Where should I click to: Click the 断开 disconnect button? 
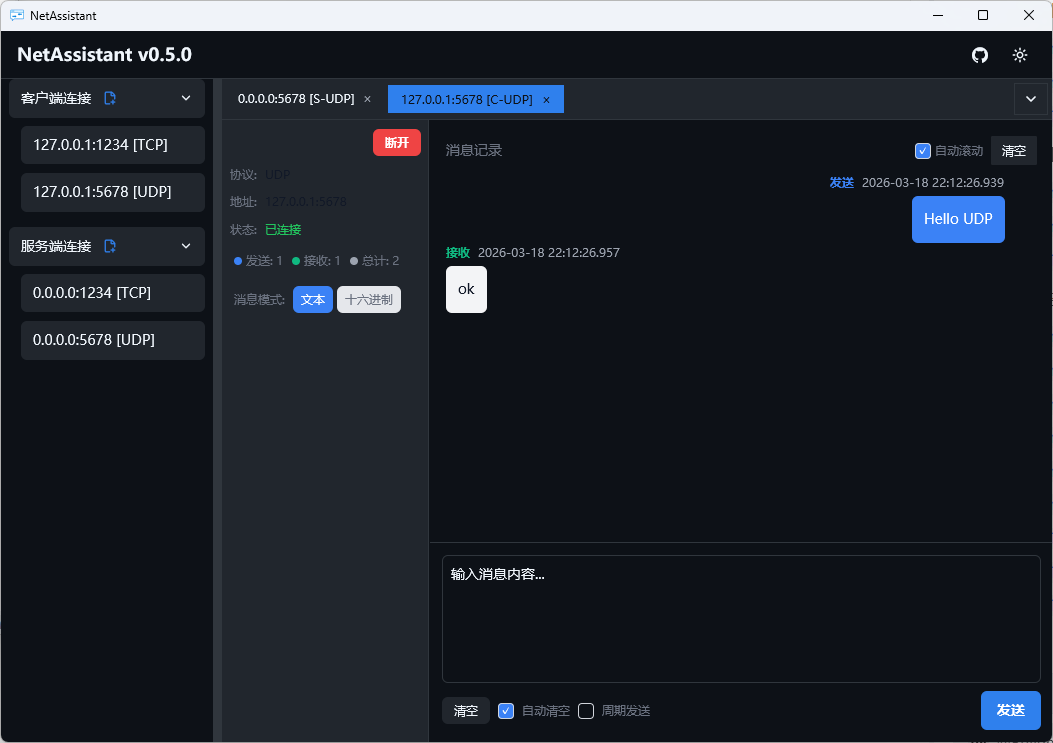click(396, 142)
